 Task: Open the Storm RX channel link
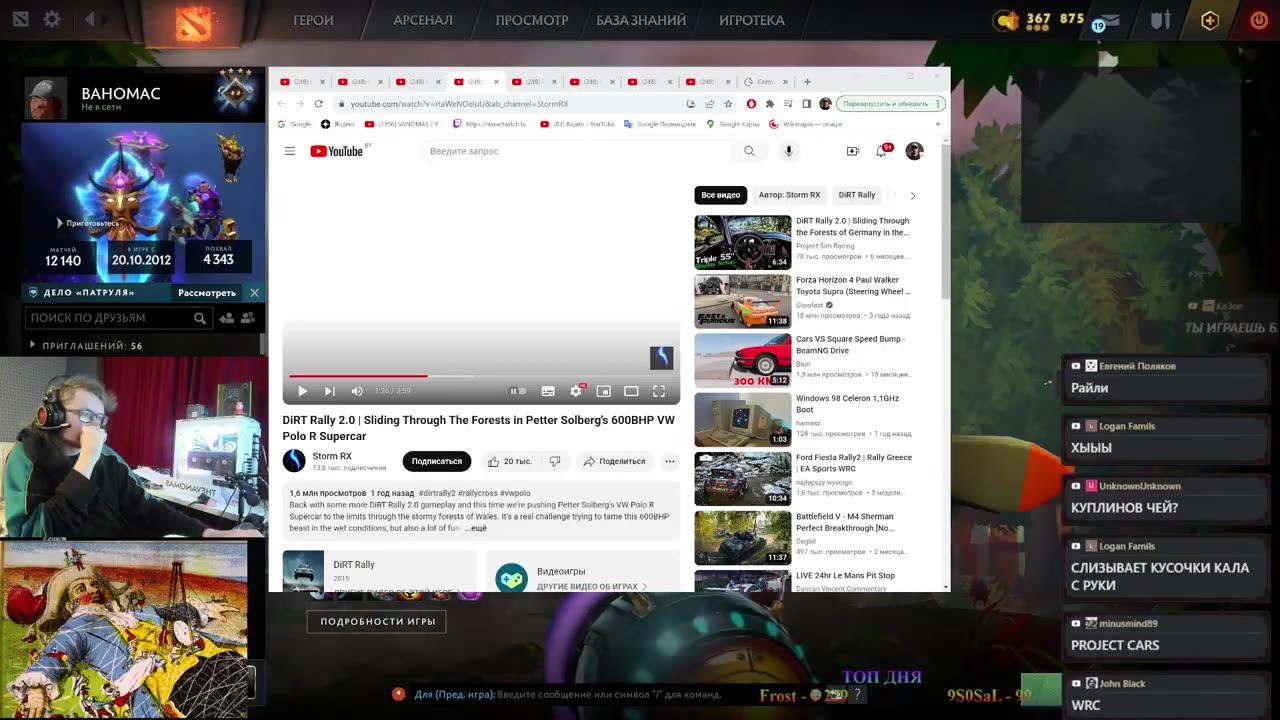[x=332, y=456]
